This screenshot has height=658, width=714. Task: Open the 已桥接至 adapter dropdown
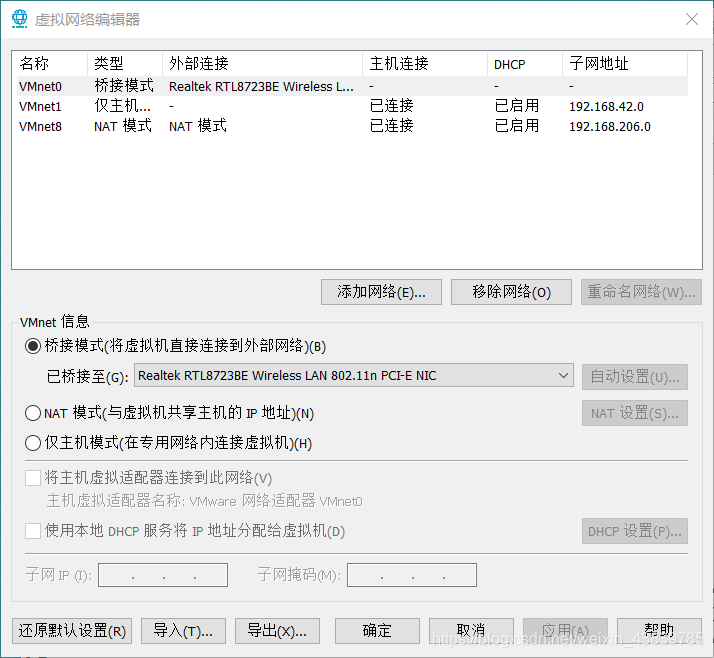tap(353, 375)
